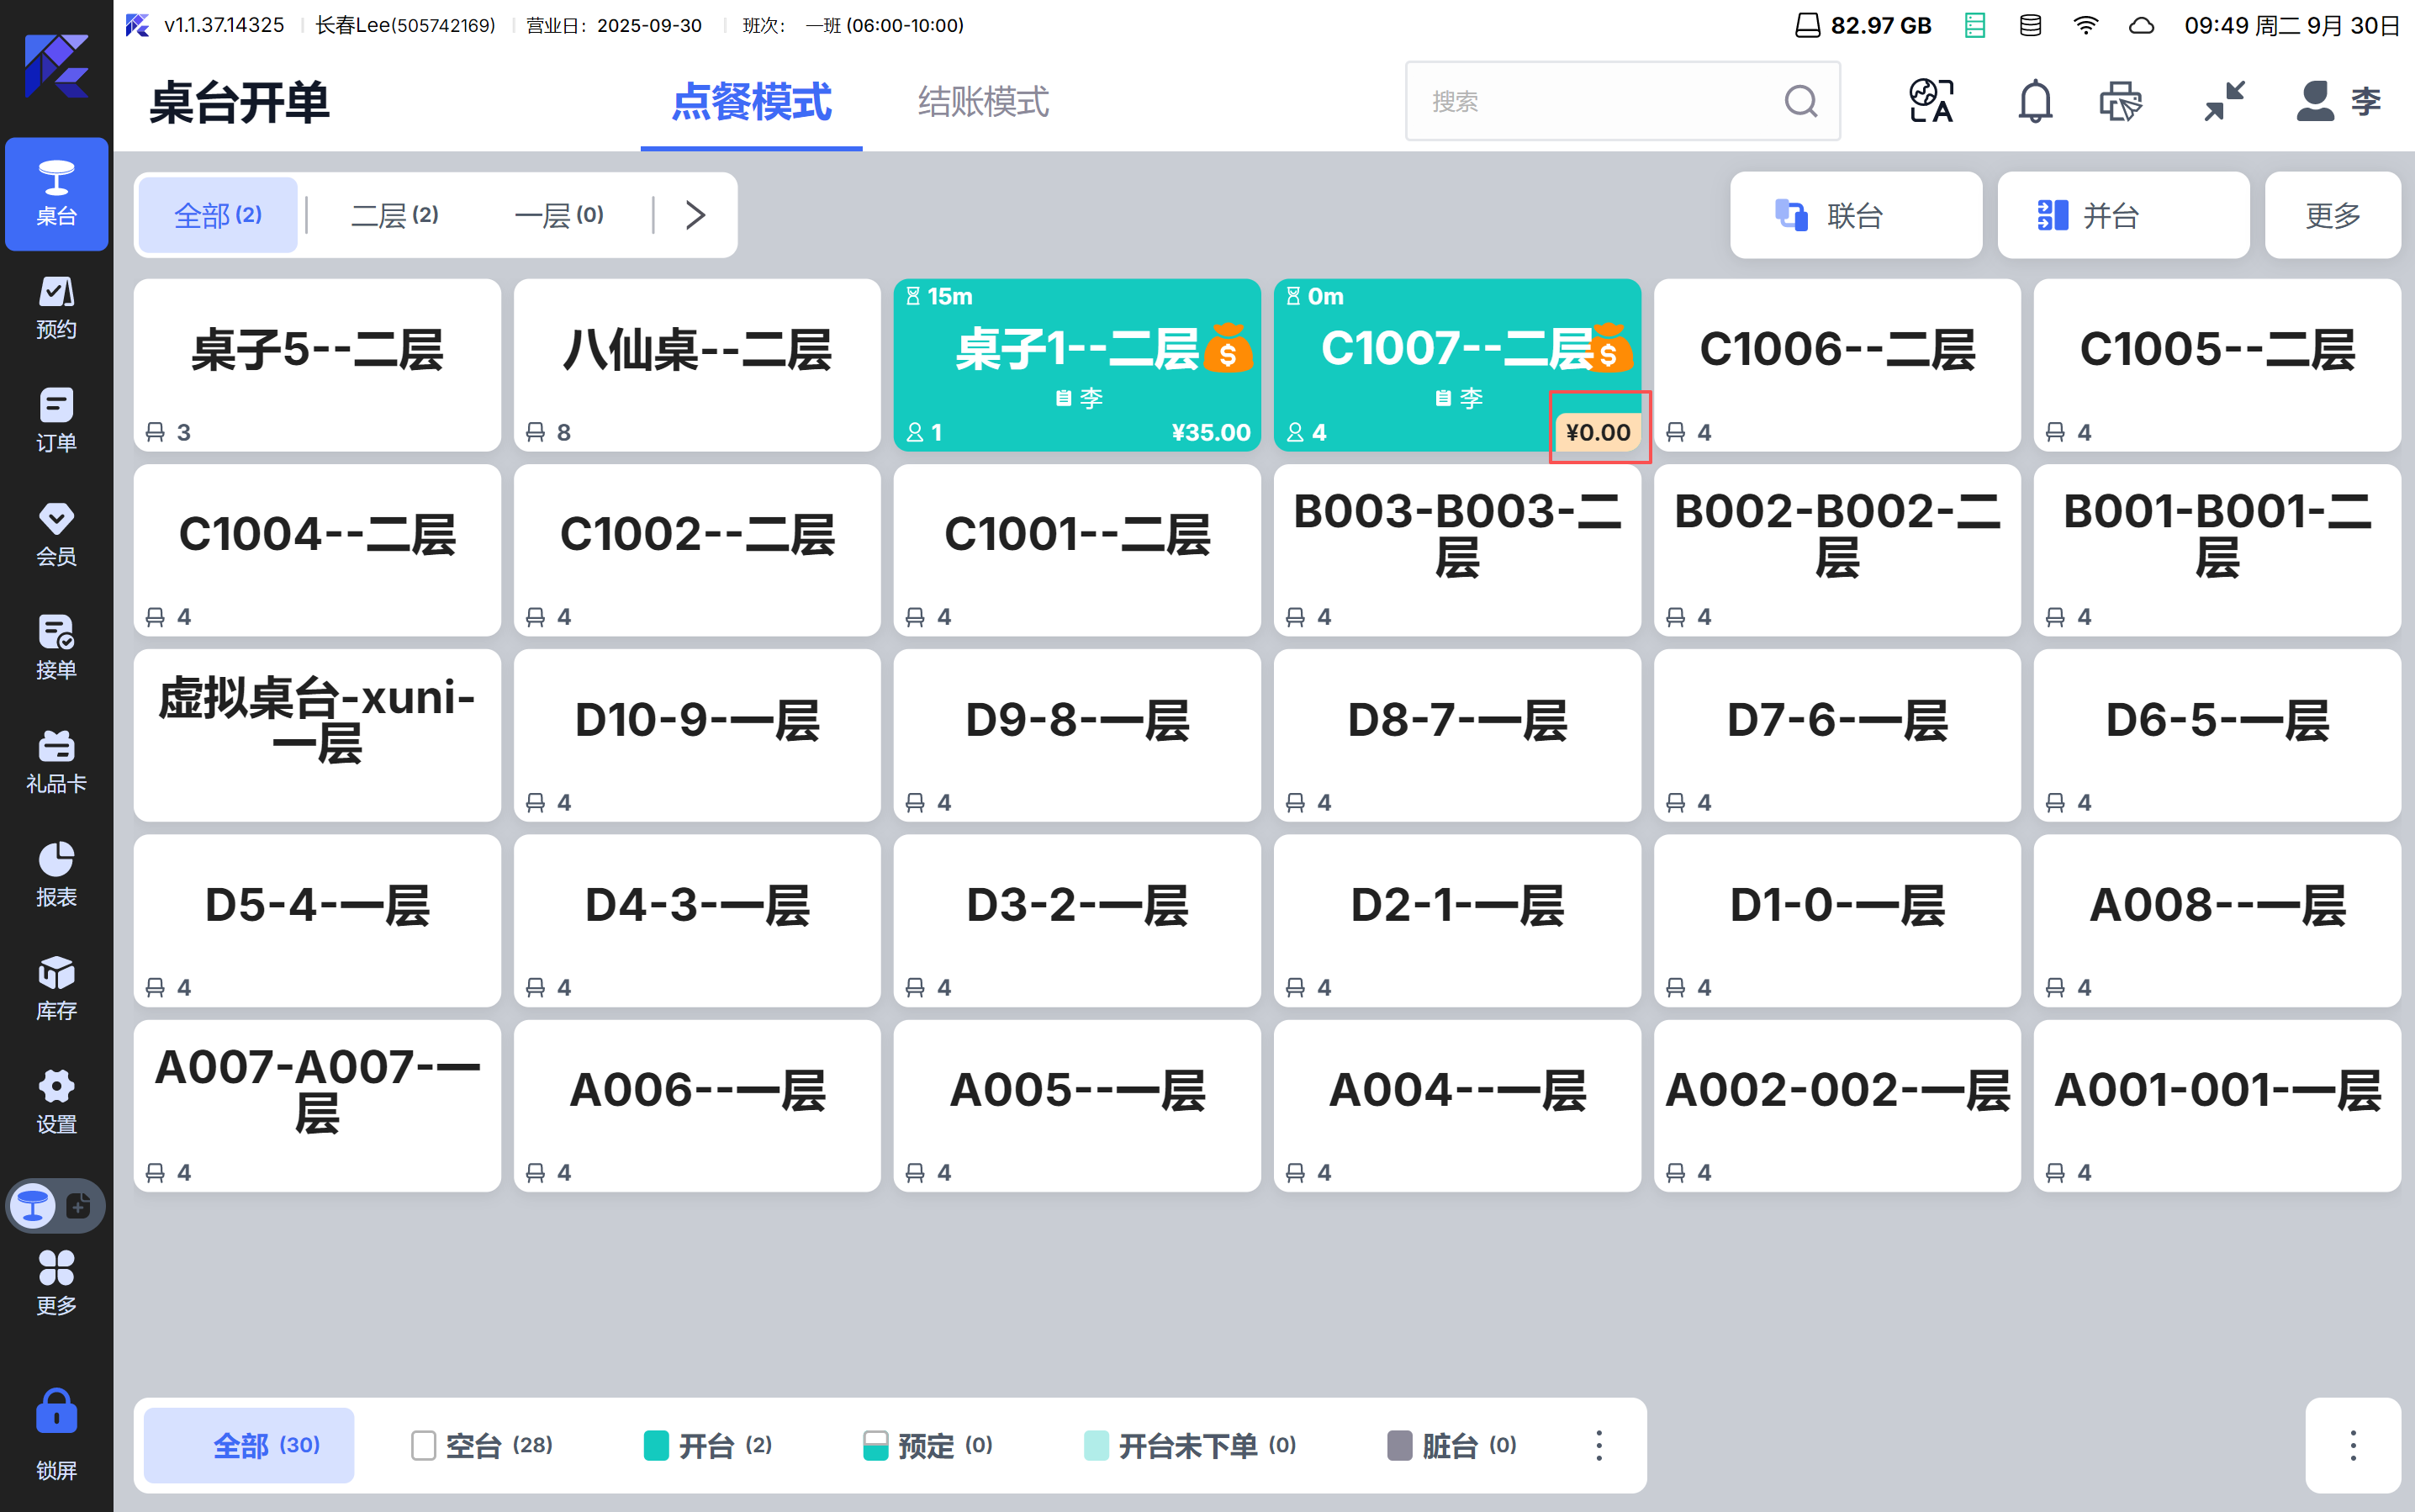Open status filter three-dots menu
2415x1512 pixels.
tap(1598, 1445)
